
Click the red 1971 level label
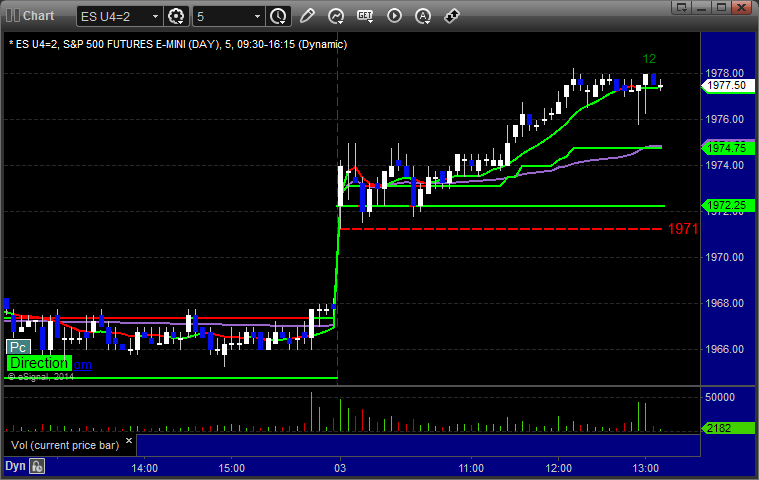683,229
